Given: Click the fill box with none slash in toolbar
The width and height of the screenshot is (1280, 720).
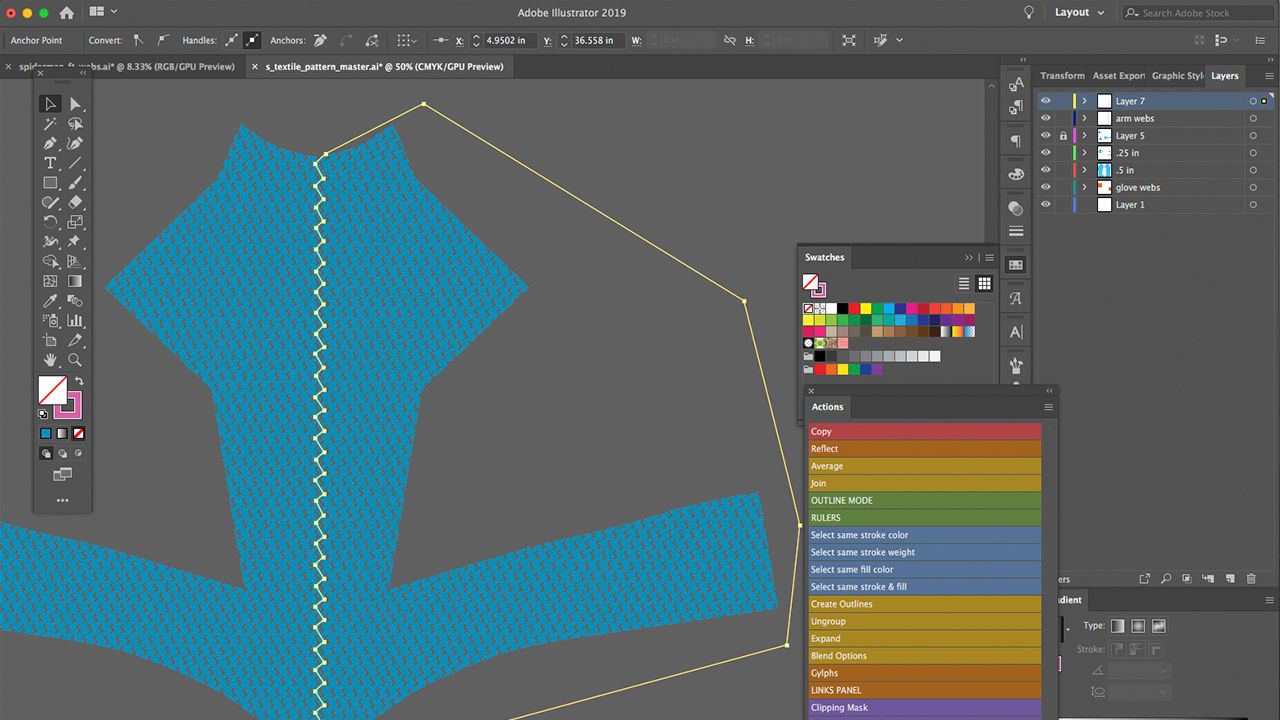Looking at the screenshot, I should (x=52, y=390).
